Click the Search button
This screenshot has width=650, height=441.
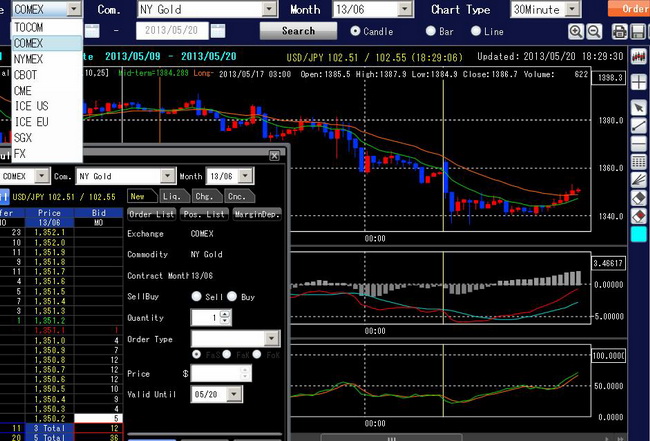click(x=298, y=31)
